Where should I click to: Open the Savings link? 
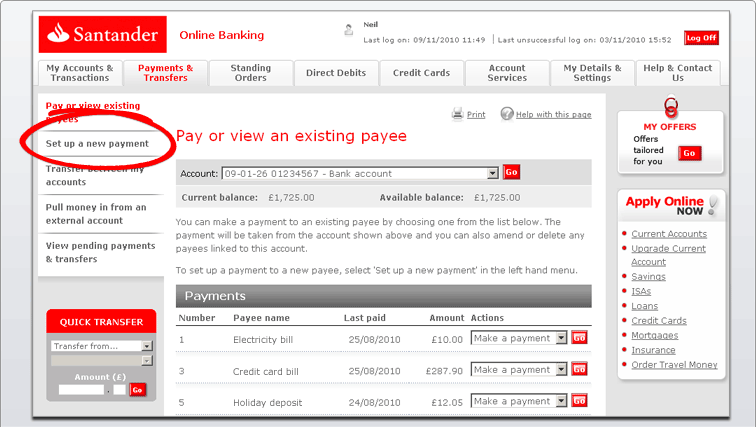[x=648, y=277]
